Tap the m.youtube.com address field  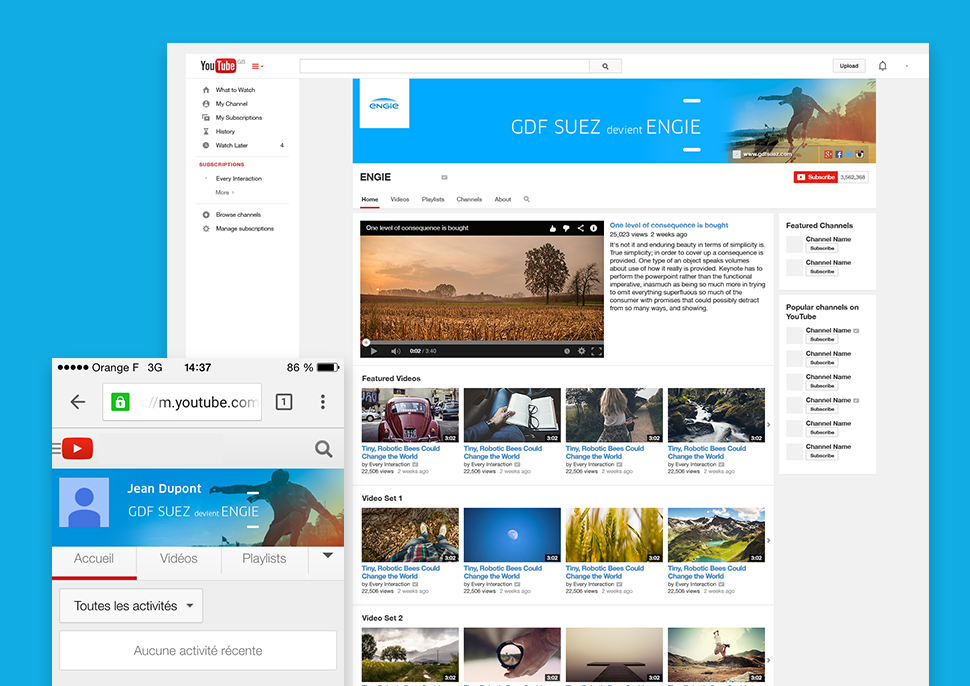coord(182,402)
